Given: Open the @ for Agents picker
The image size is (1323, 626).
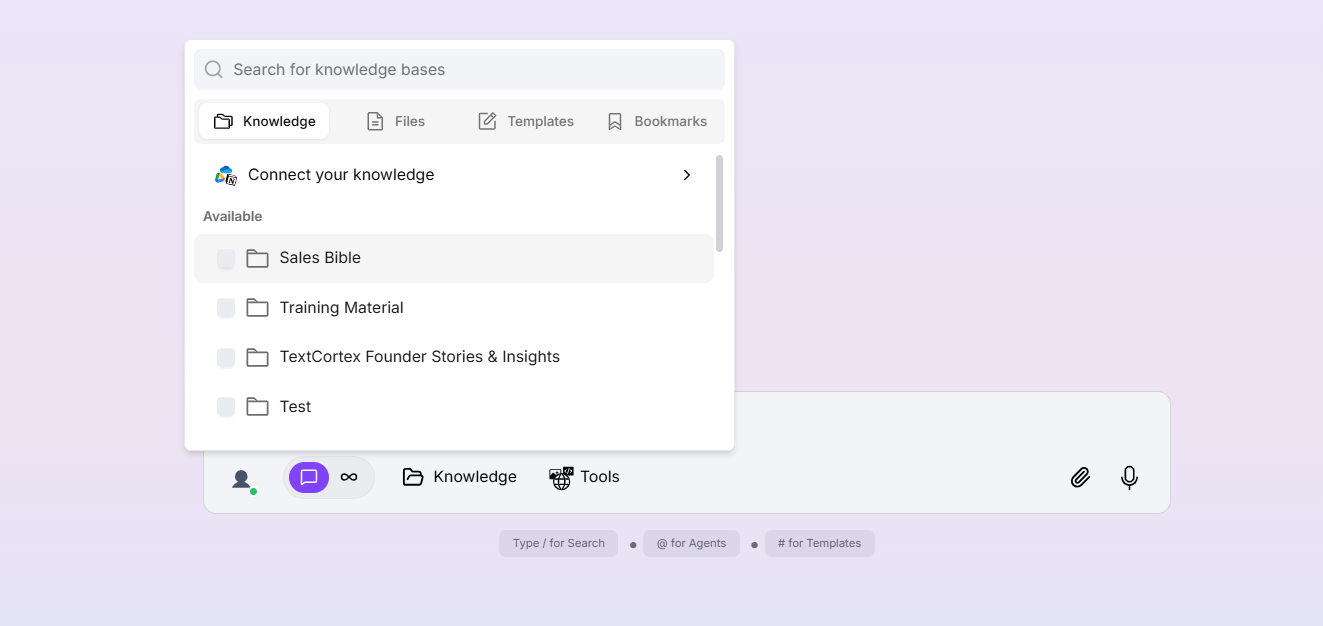Looking at the screenshot, I should pos(691,543).
